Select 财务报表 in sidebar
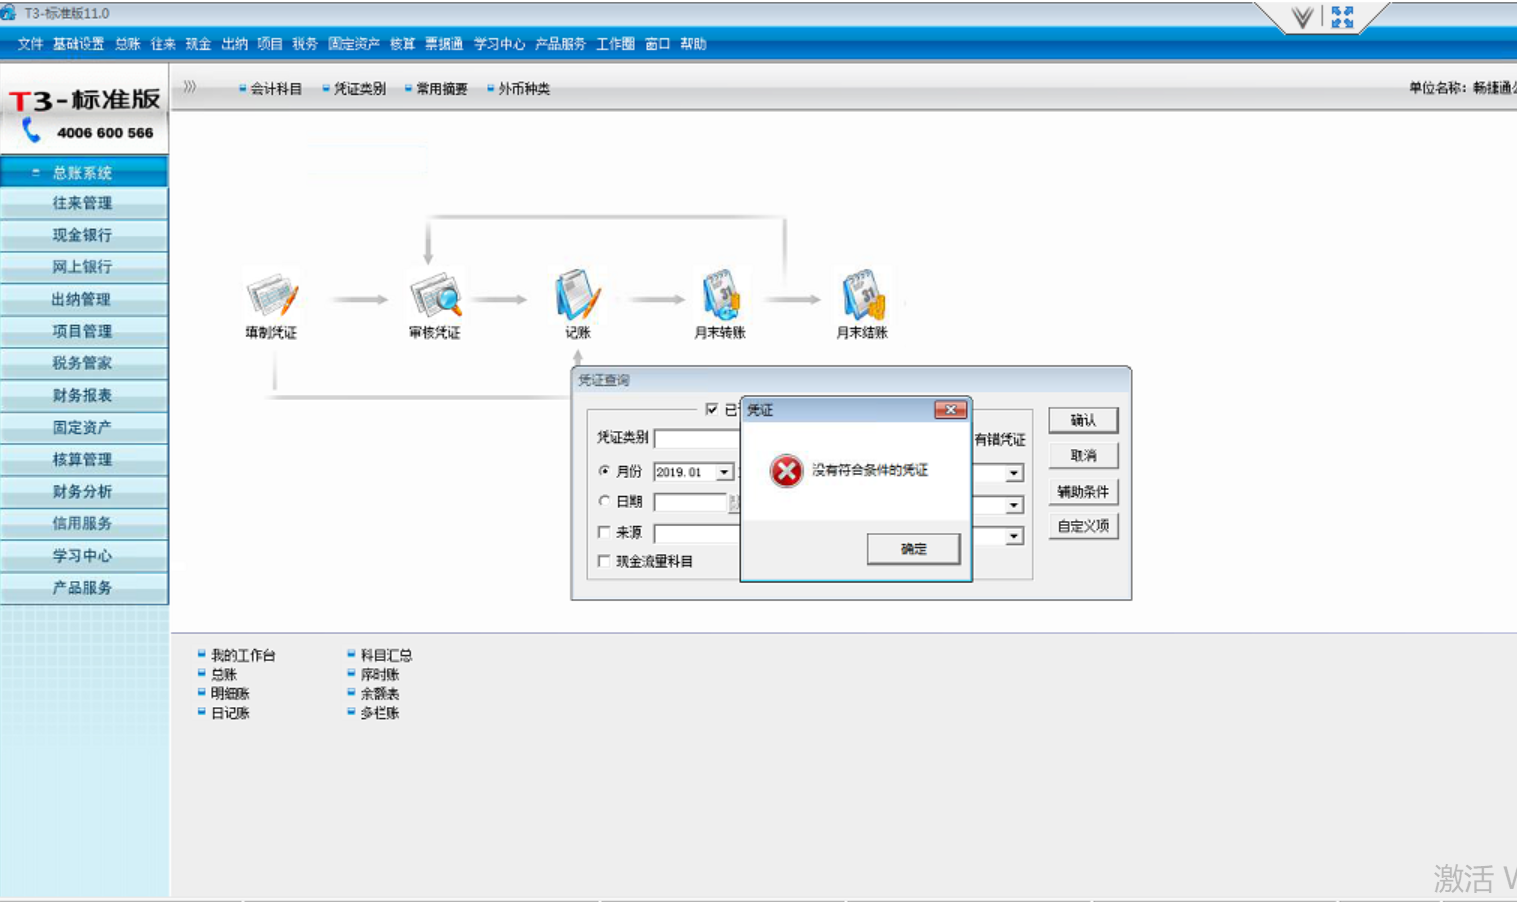This screenshot has height=902, width=1517. pos(84,395)
